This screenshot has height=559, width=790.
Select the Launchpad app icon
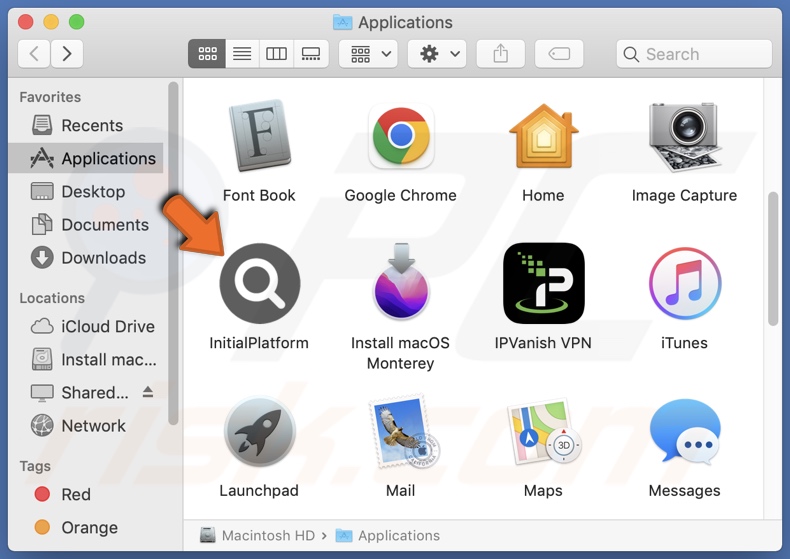click(x=259, y=431)
